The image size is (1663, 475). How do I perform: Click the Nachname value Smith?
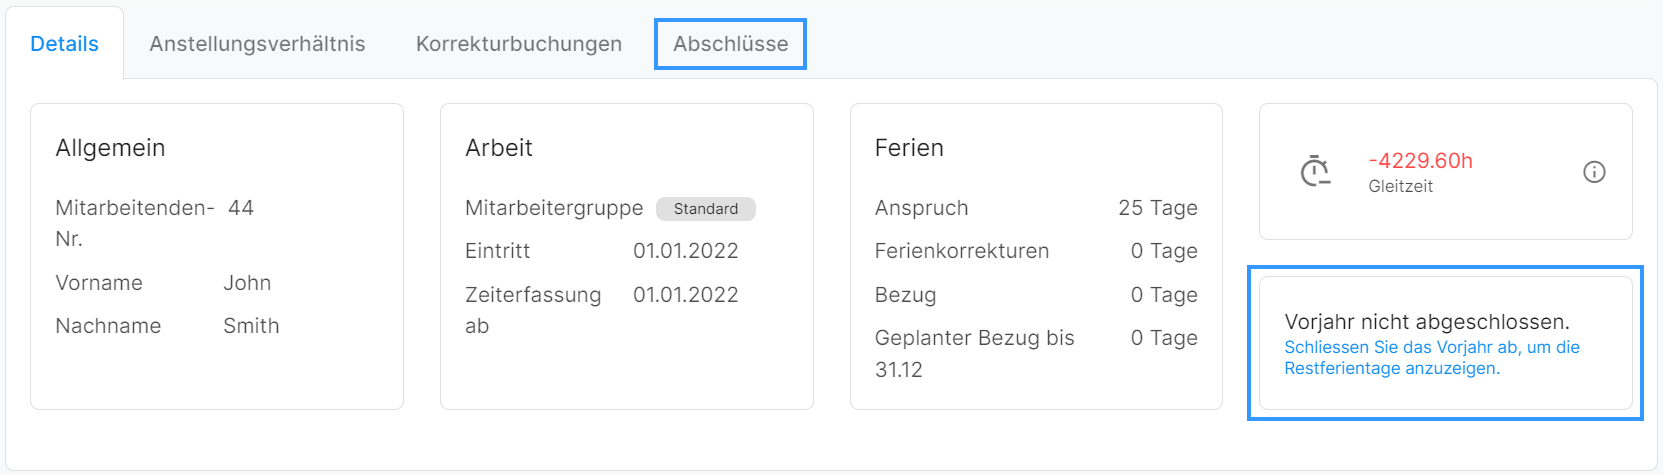(251, 326)
